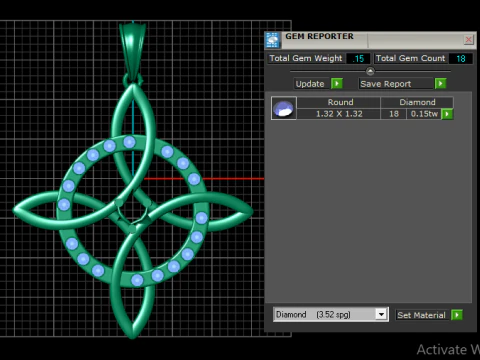Click the Total Gem Count value 18
The width and height of the screenshot is (480, 360).
pyautogui.click(x=460, y=59)
